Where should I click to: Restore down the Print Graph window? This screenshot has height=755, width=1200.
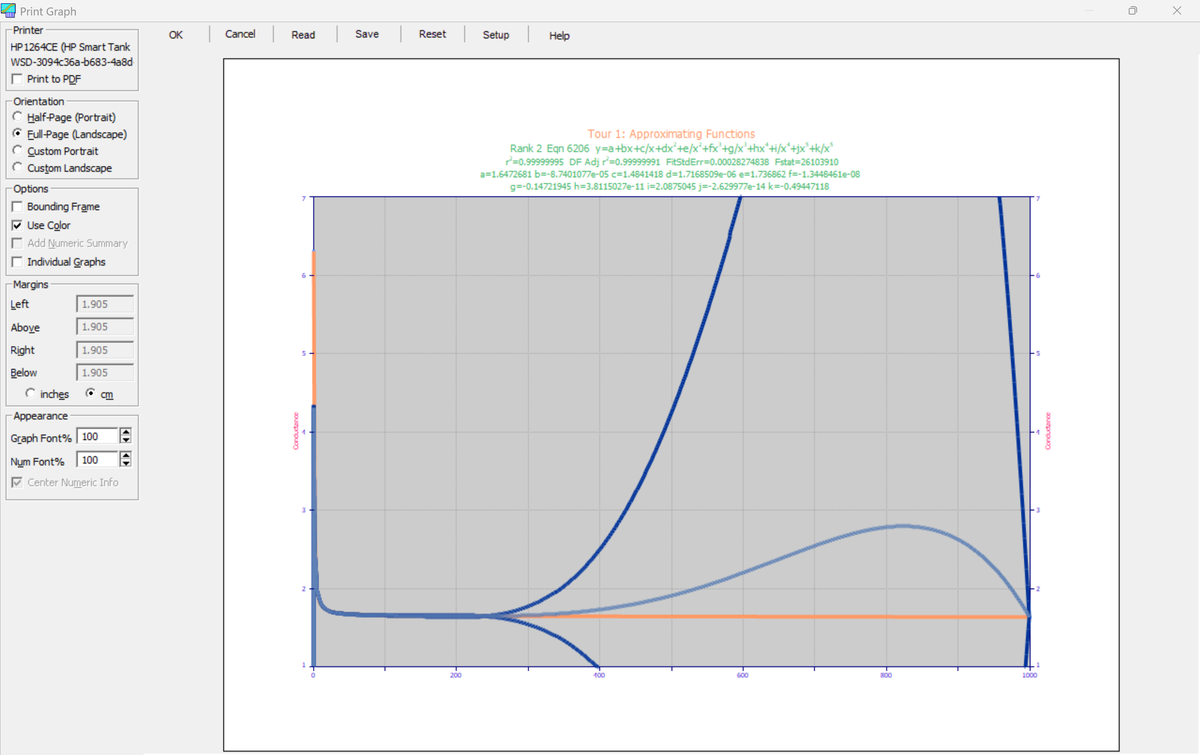click(x=1133, y=11)
